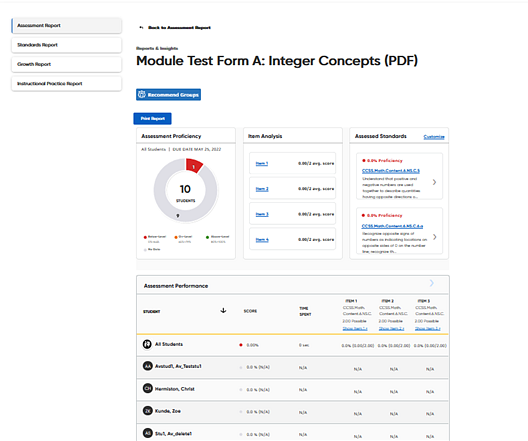
Task: Click the All Students avatar icon
Action: (x=147, y=344)
